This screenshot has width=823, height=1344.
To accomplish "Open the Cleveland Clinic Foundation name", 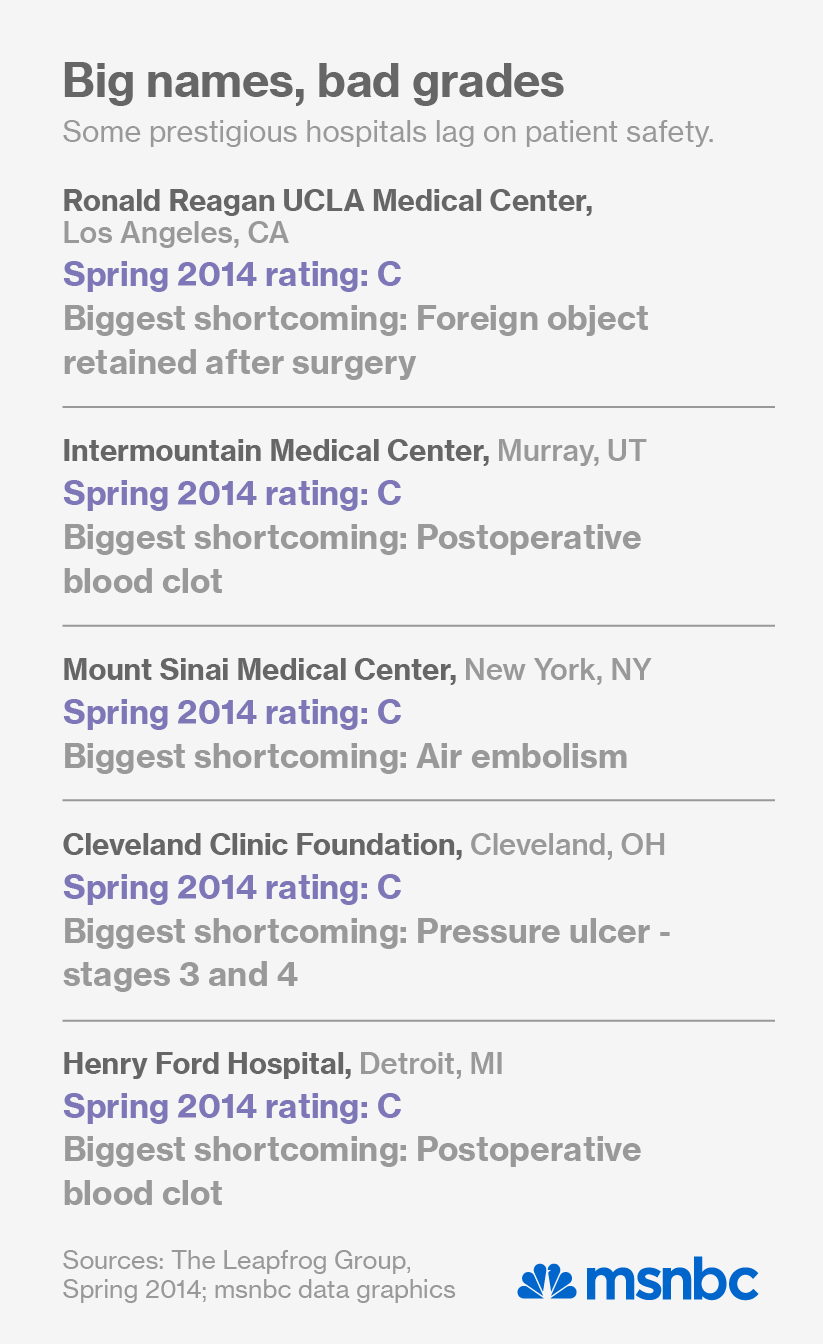I will click(x=262, y=845).
